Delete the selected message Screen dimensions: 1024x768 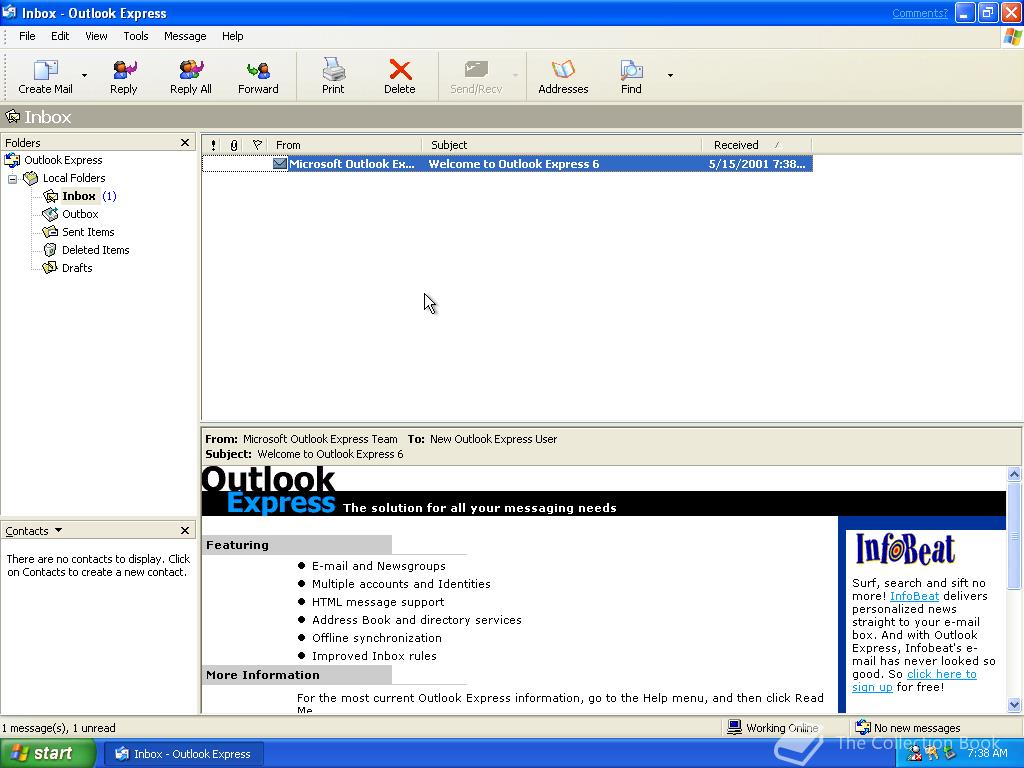pyautogui.click(x=400, y=76)
